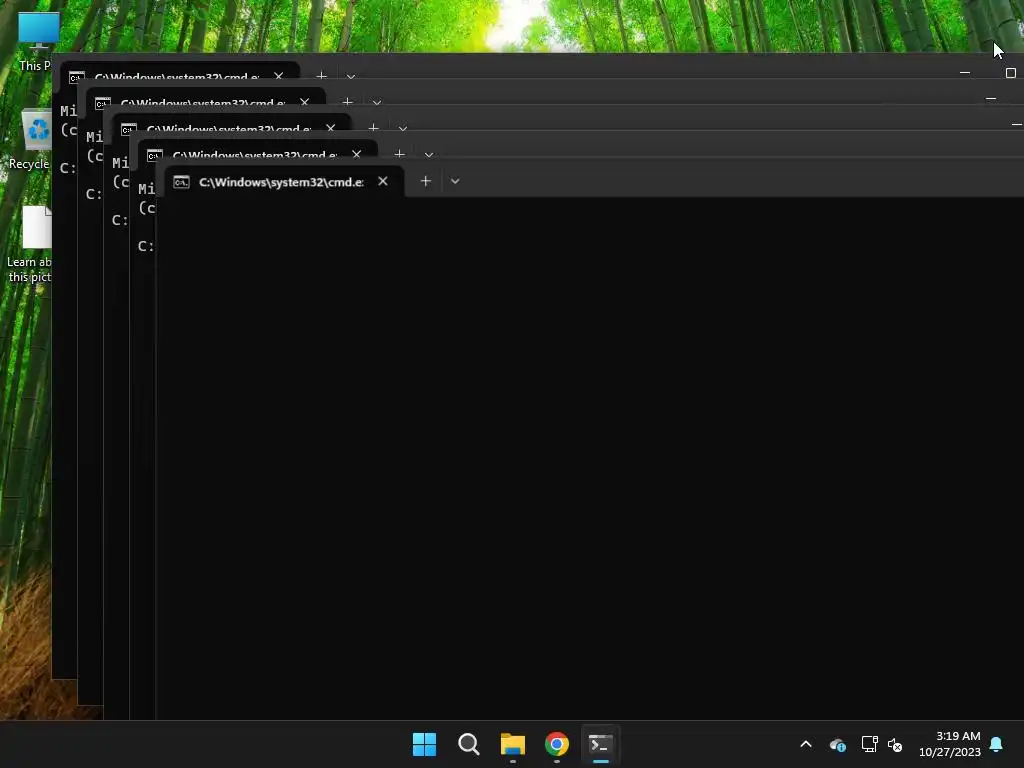Close the front window's cmd.exe tab
Image resolution: width=1024 pixels, height=768 pixels.
pyautogui.click(x=383, y=182)
